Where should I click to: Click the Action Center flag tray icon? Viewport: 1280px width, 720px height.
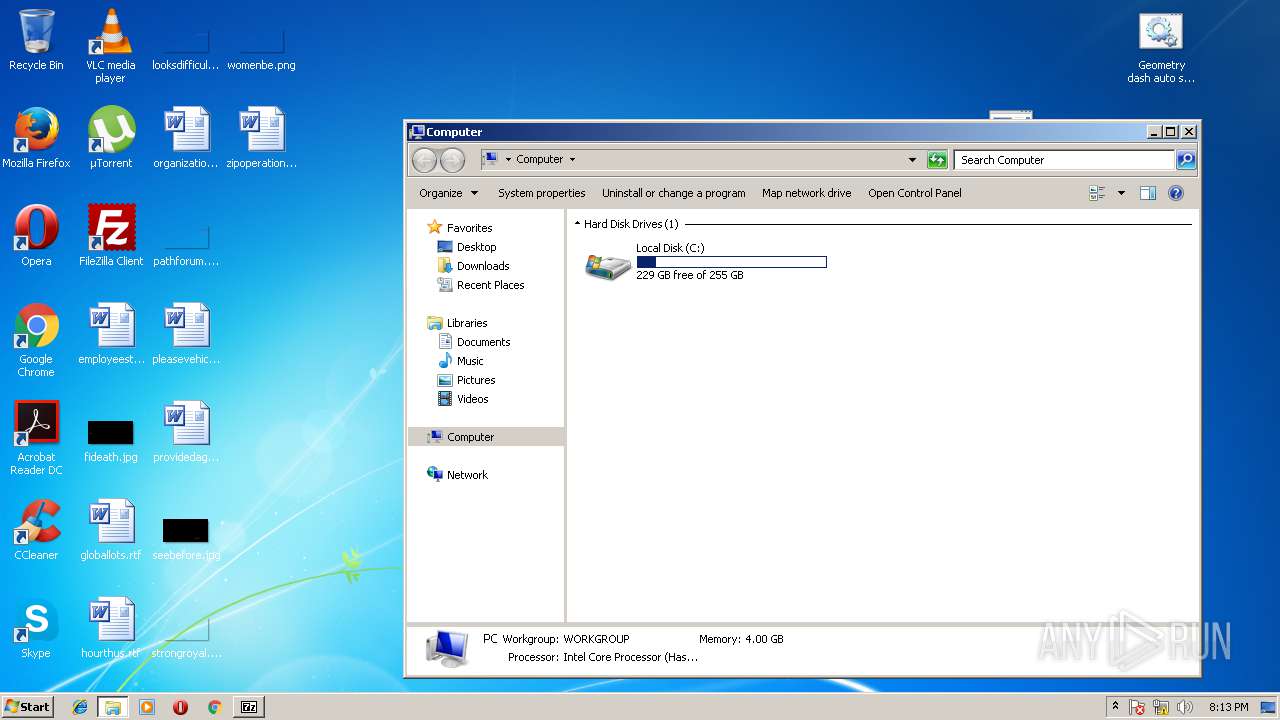click(1137, 707)
